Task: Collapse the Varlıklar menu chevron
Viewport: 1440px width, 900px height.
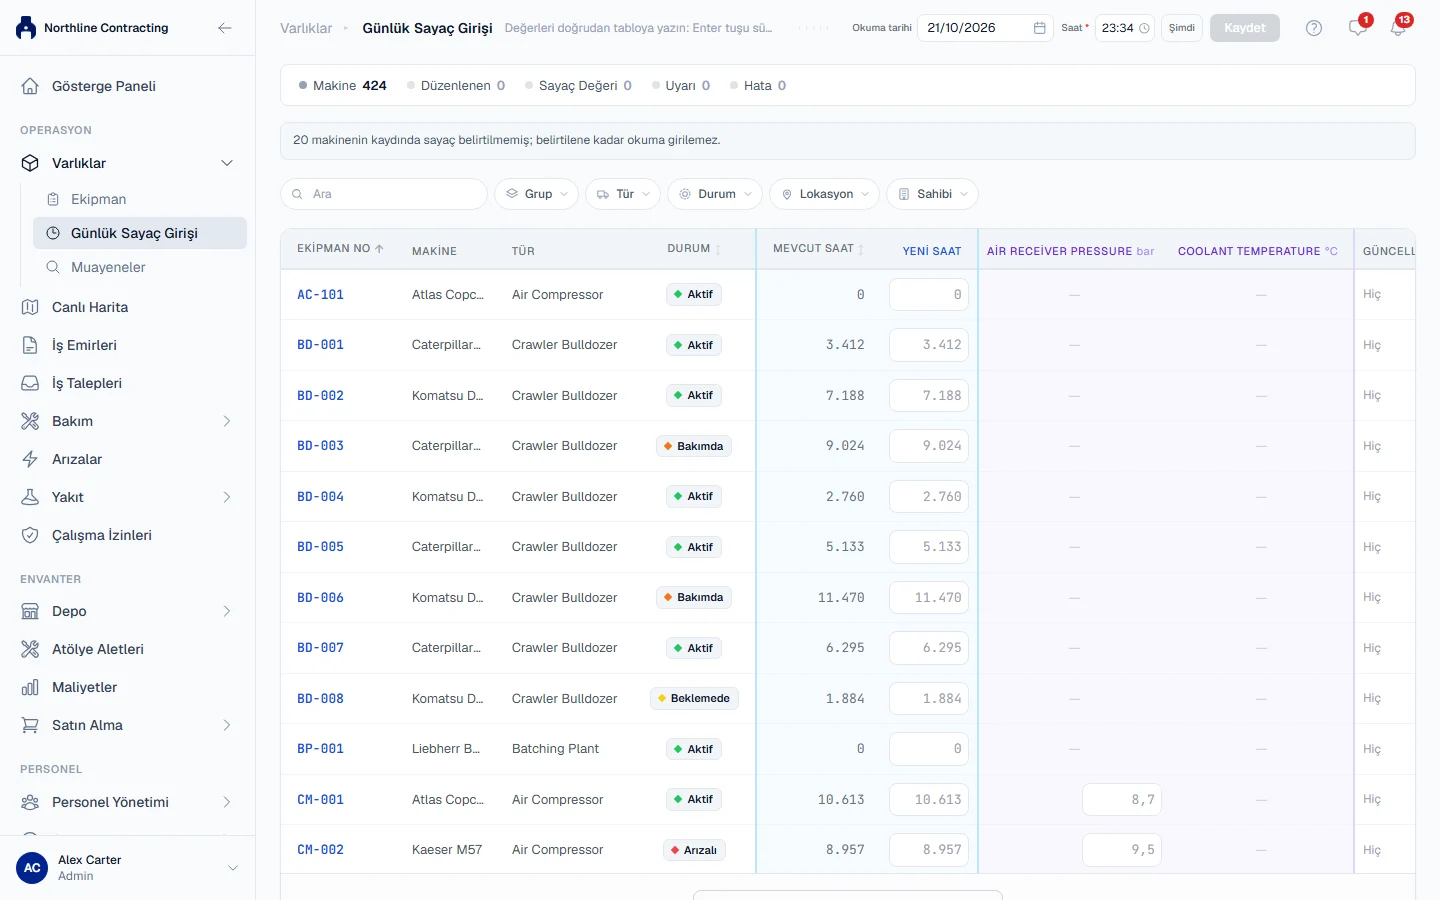Action: click(227, 163)
